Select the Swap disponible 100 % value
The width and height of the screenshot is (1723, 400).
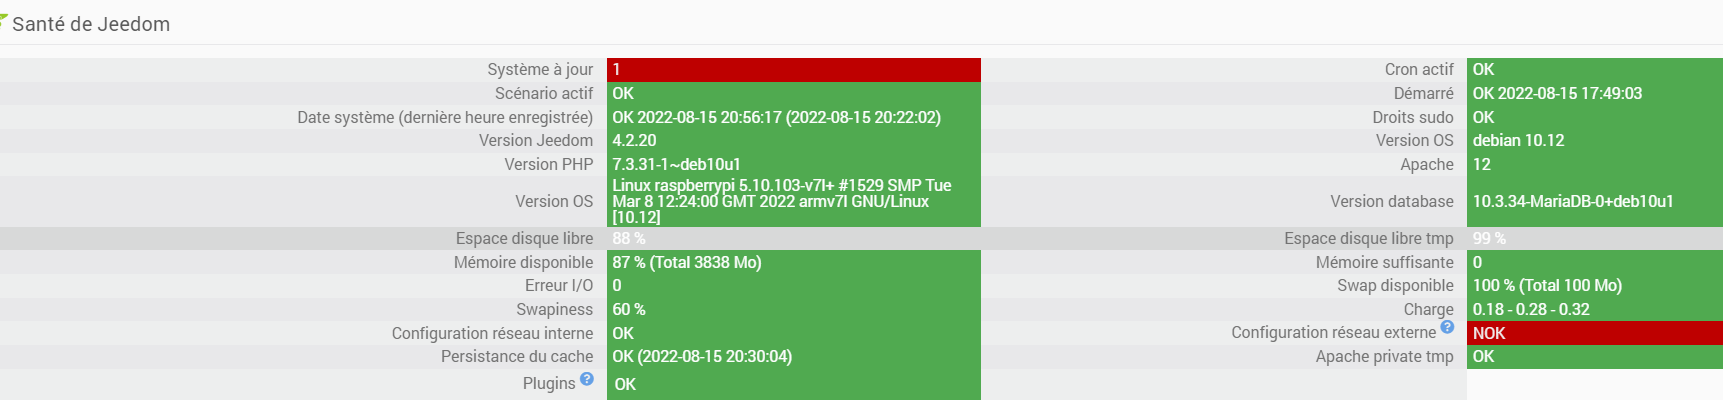pyautogui.click(x=1547, y=286)
